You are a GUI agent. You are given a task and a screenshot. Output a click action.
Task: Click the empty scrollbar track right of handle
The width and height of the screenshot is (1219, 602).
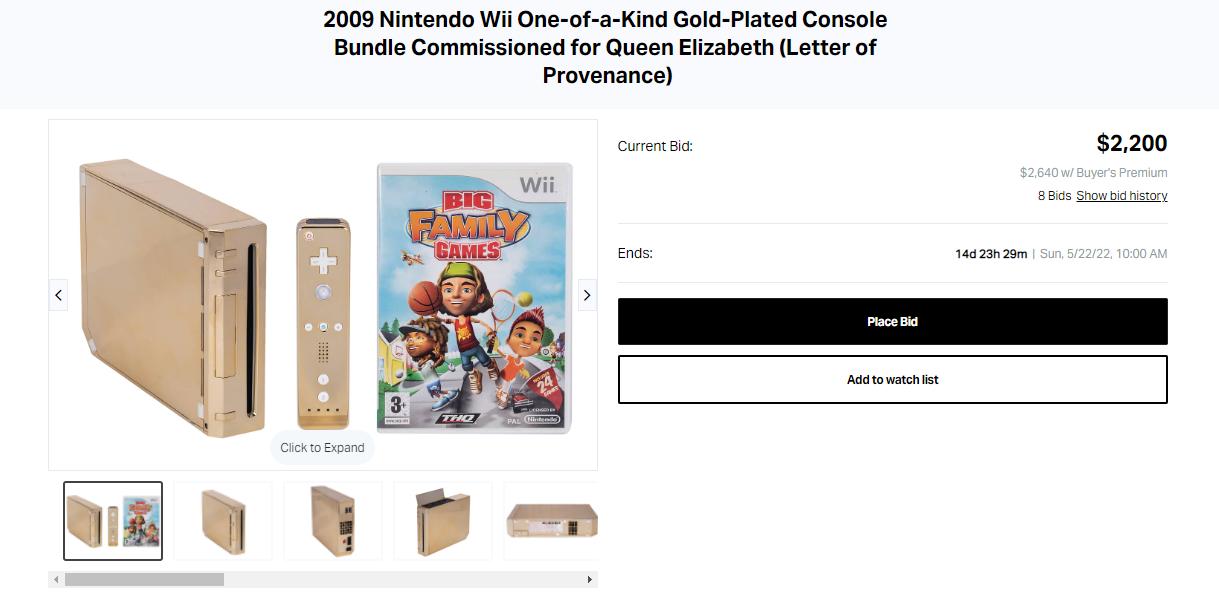(400, 580)
